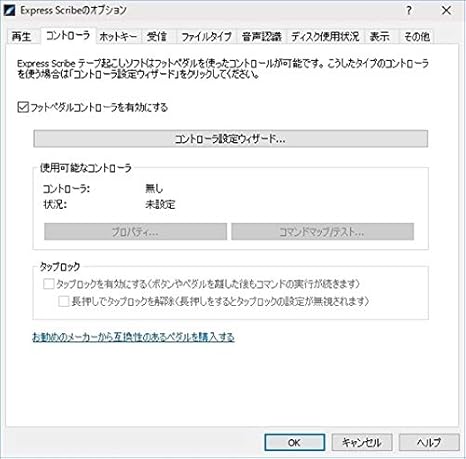Click the disabled プロパティ button
This screenshot has width=466, height=459.
pyautogui.click(x=135, y=232)
